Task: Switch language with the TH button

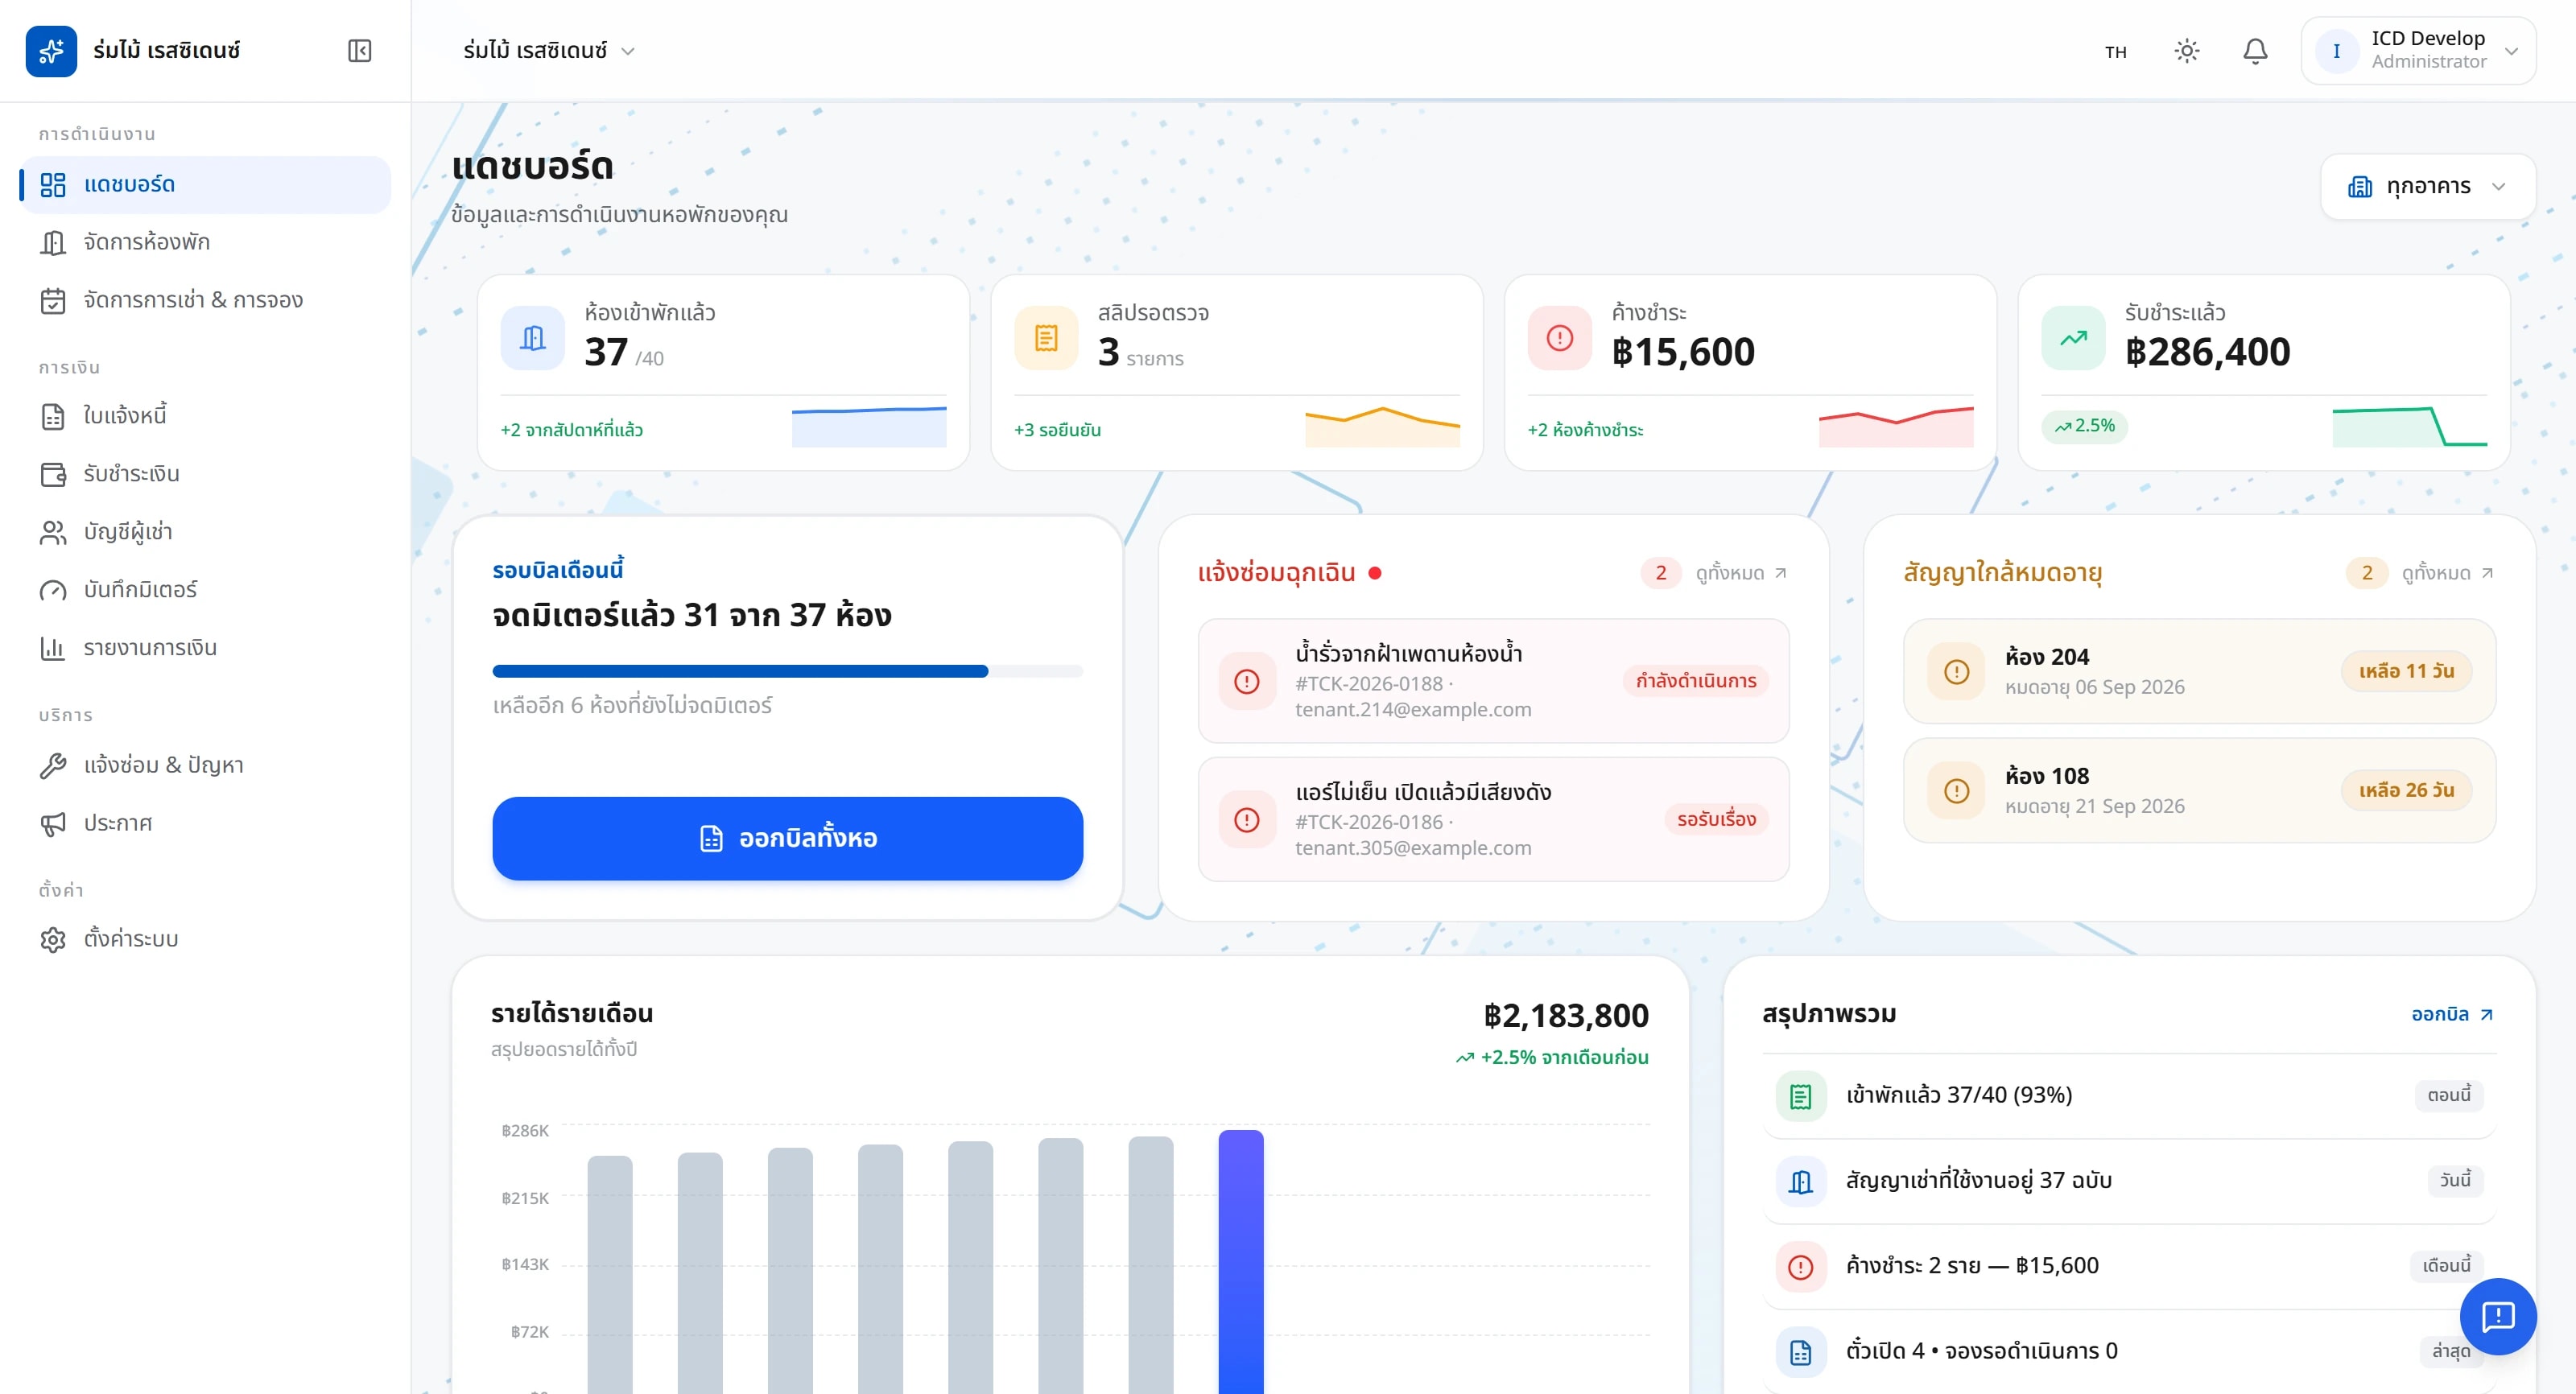Action: pyautogui.click(x=2115, y=51)
